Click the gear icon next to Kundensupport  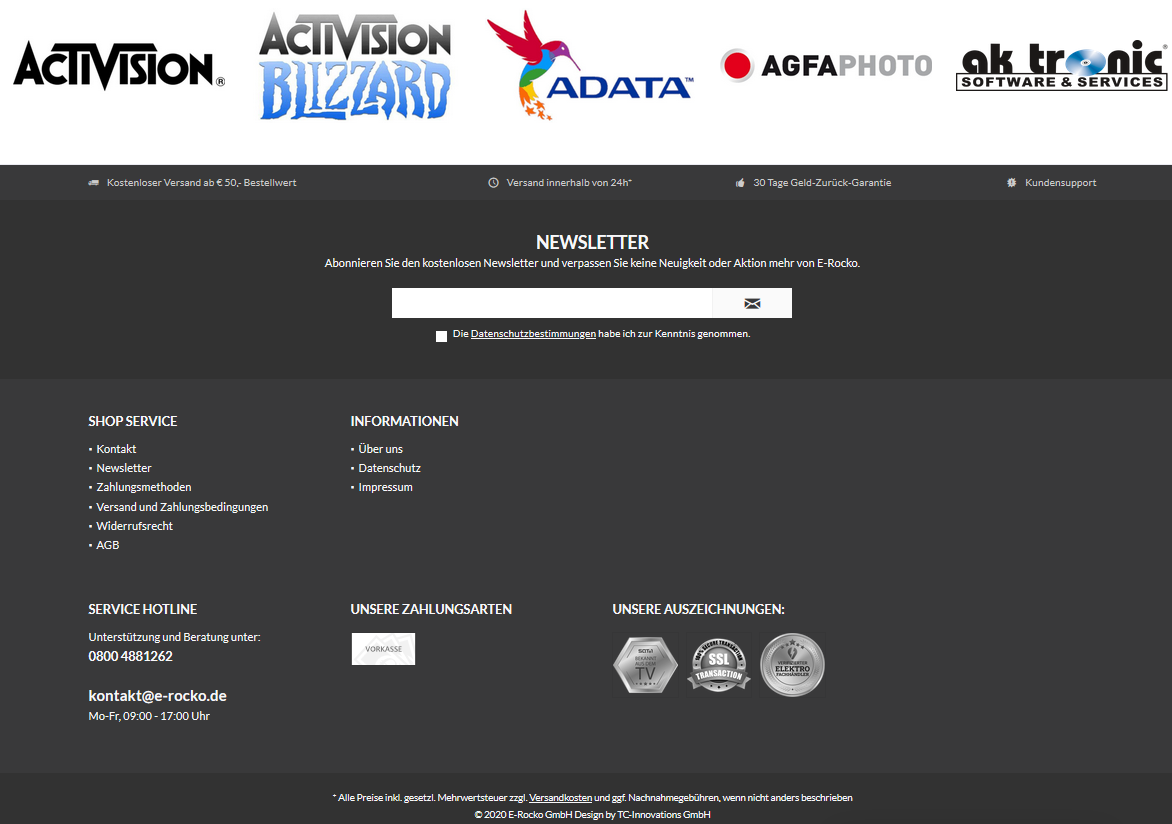(x=1011, y=182)
